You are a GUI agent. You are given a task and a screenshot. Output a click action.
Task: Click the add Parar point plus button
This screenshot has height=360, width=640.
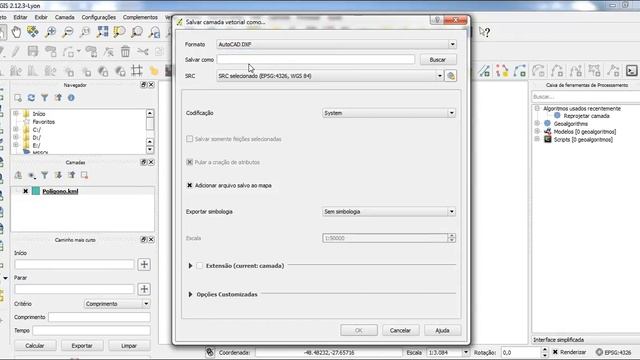(x=144, y=289)
